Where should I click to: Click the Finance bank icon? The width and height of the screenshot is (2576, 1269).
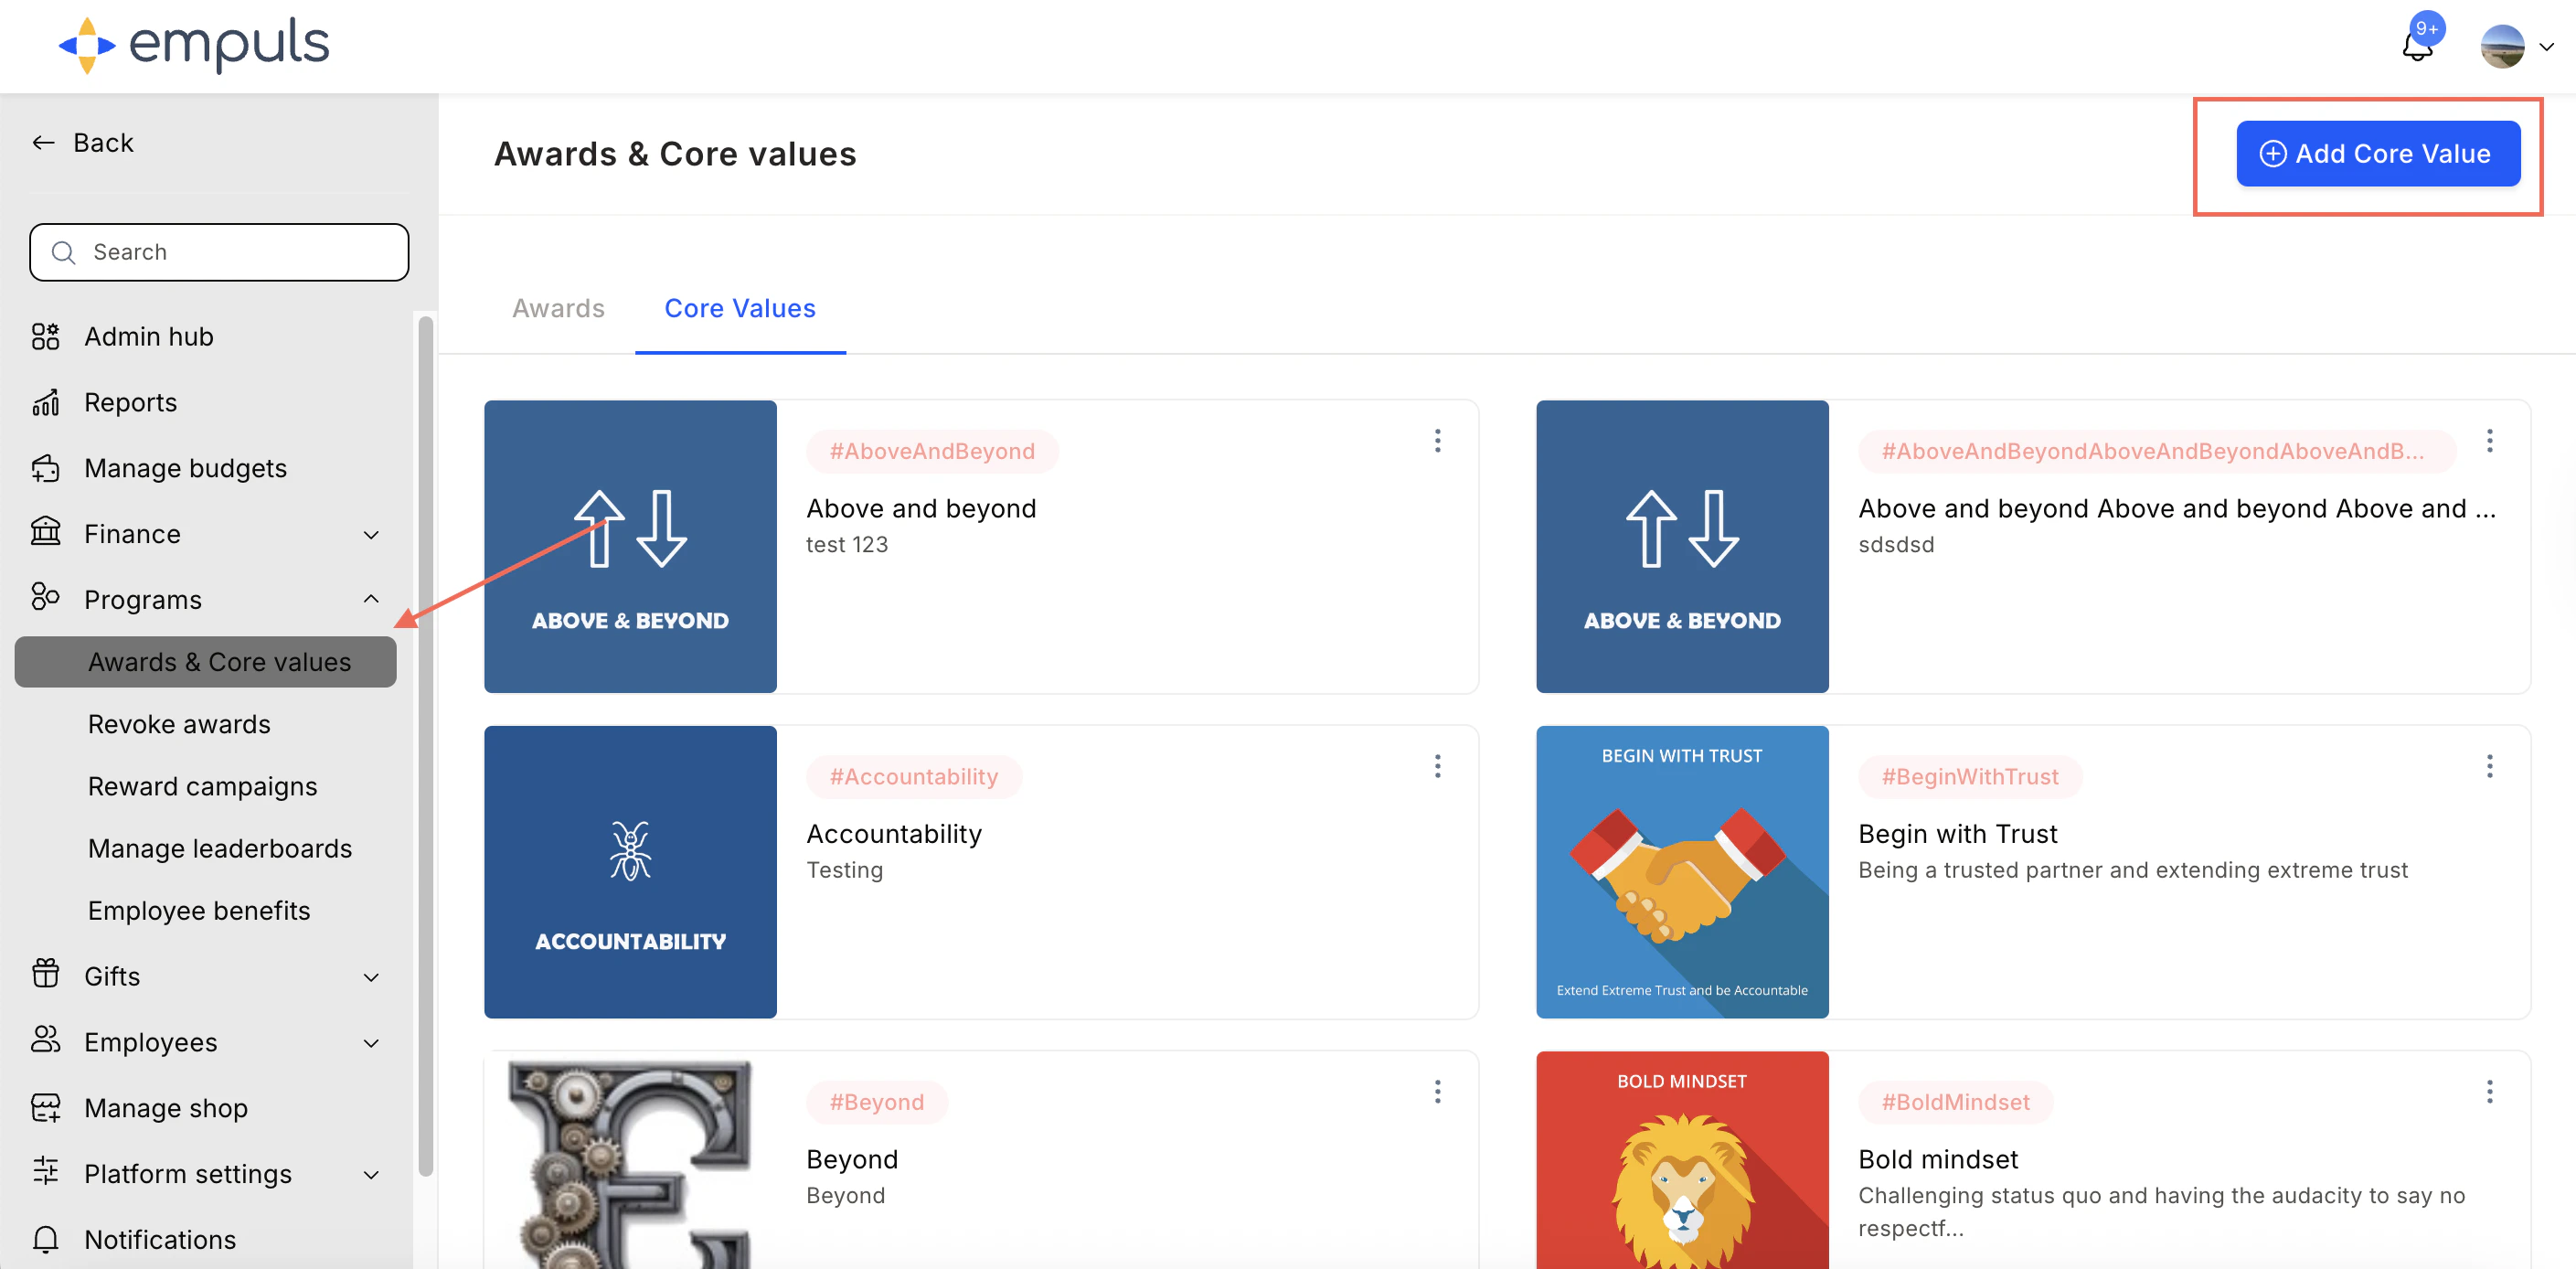tap(45, 533)
